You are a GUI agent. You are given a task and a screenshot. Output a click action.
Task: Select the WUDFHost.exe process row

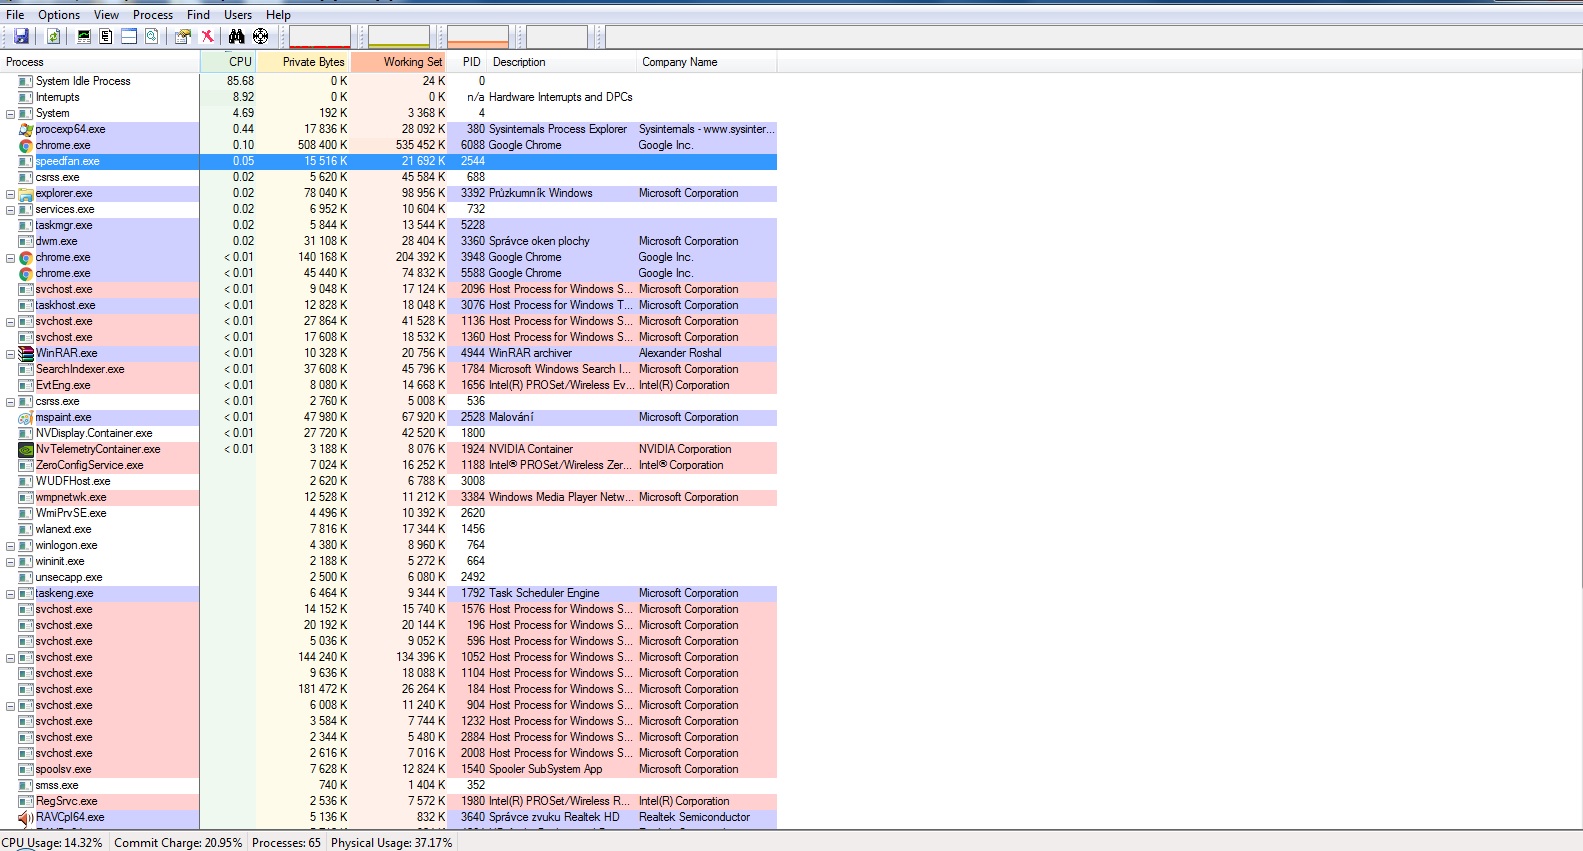tap(388, 481)
